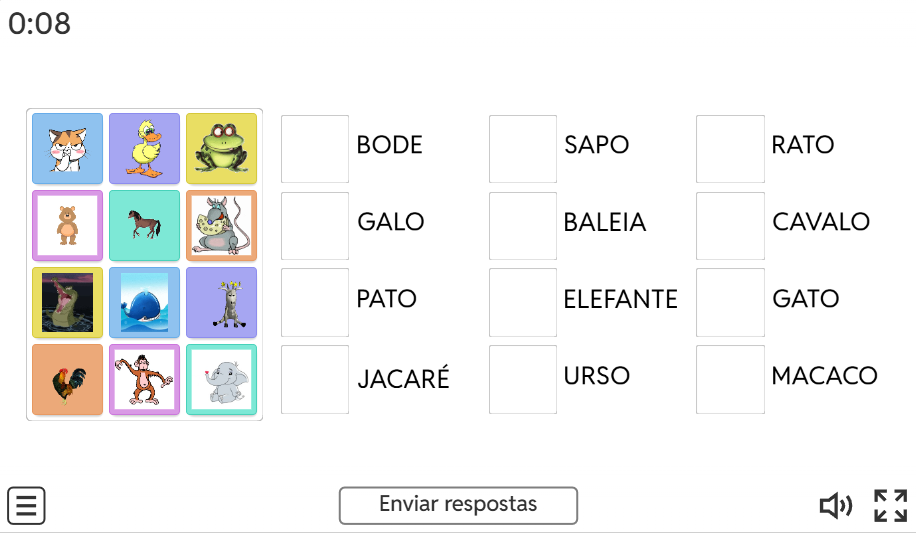This screenshot has height=536, width=916.
Task: Click the blue whale picture tile
Action: (144, 303)
